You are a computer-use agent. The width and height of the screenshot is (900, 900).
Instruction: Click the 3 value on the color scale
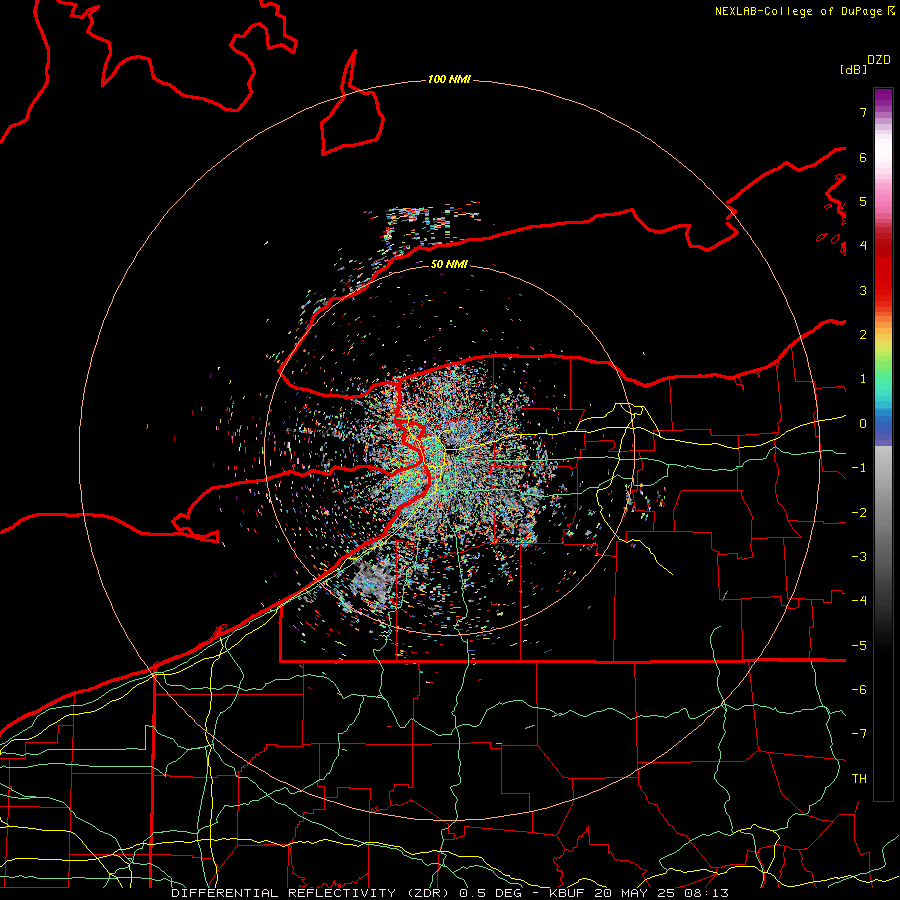click(863, 290)
